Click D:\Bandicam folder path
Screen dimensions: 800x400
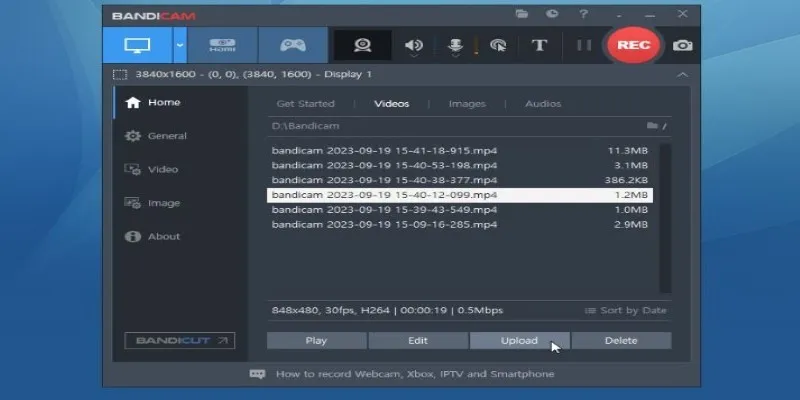pyautogui.click(x=305, y=126)
